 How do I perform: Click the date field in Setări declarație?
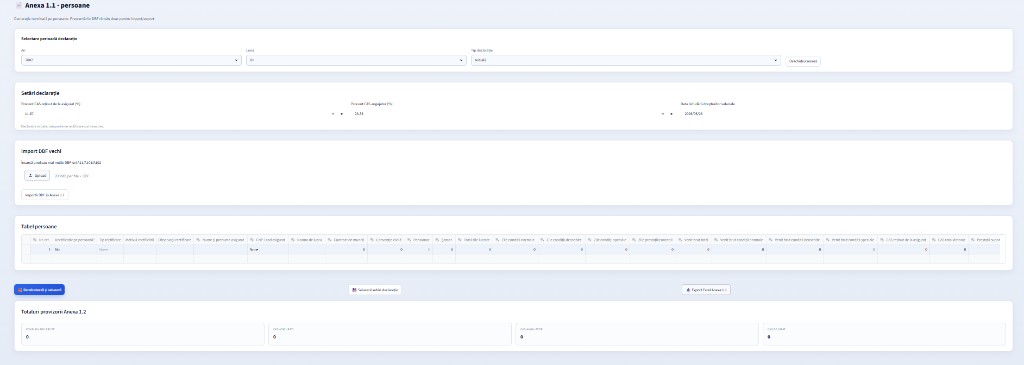[x=842, y=114]
